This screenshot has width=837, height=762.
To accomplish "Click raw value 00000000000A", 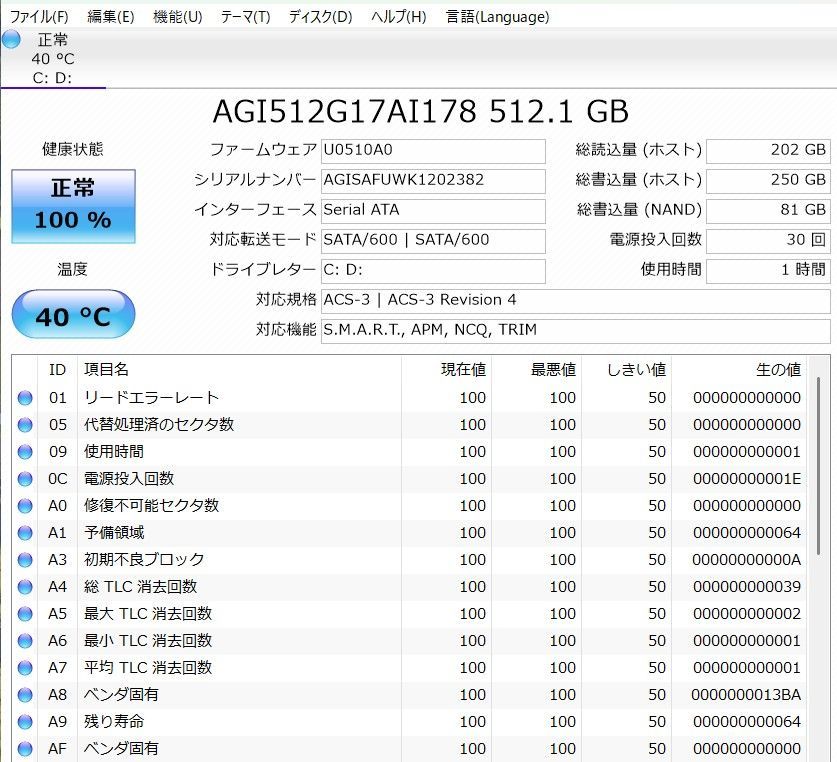I will (x=746, y=560).
